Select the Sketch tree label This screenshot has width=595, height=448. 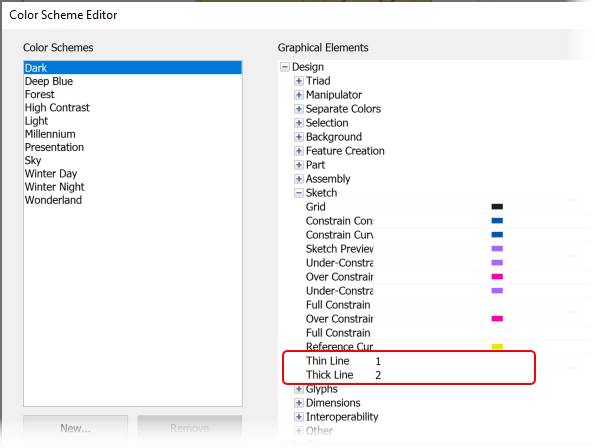point(321,193)
